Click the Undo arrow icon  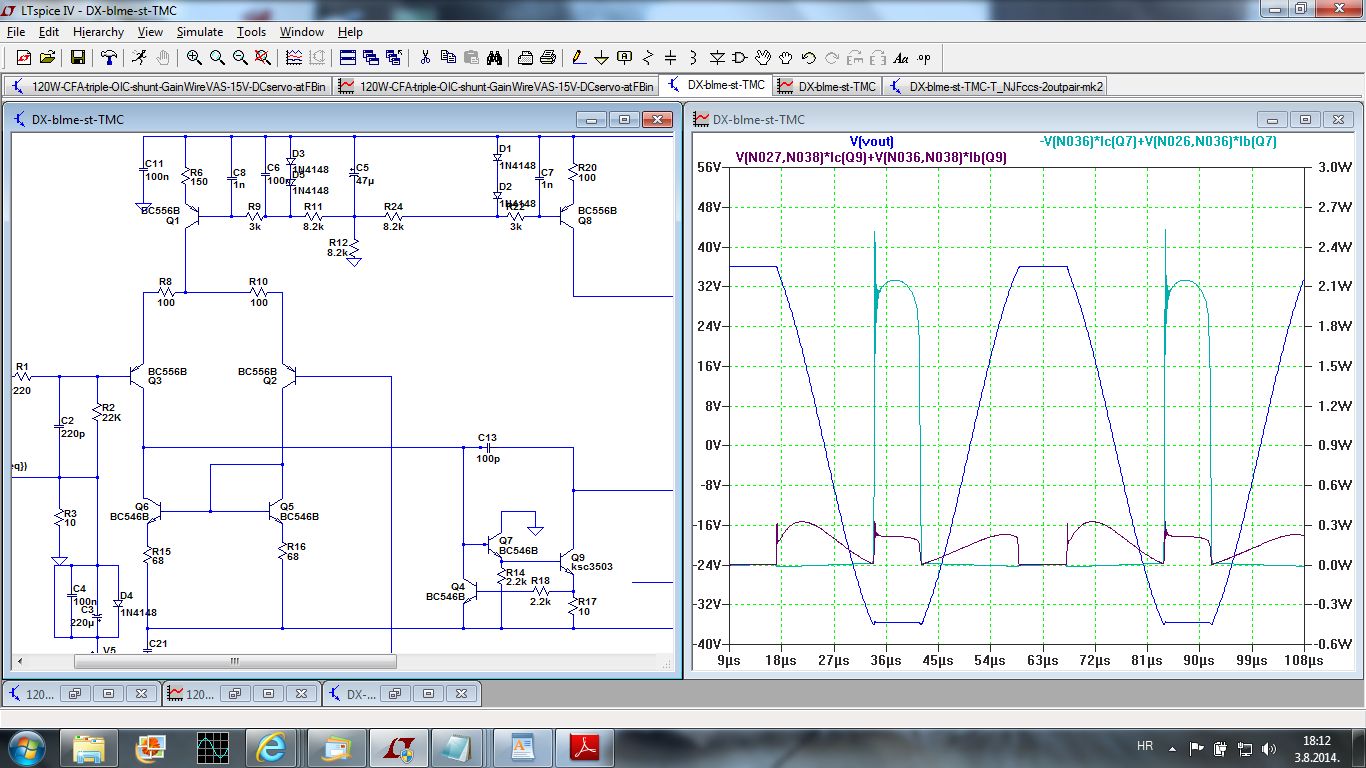(809, 57)
